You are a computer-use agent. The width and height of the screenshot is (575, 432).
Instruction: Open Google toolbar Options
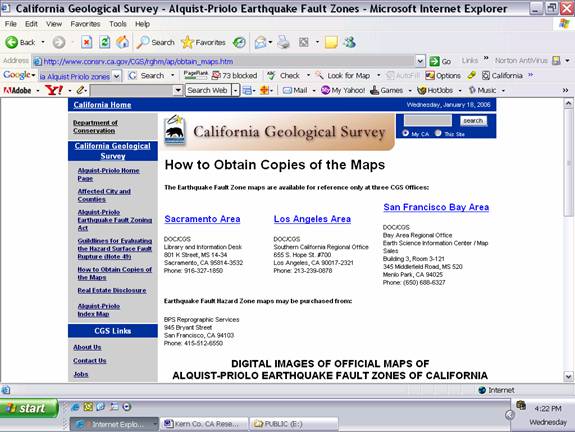pyautogui.click(x=443, y=76)
